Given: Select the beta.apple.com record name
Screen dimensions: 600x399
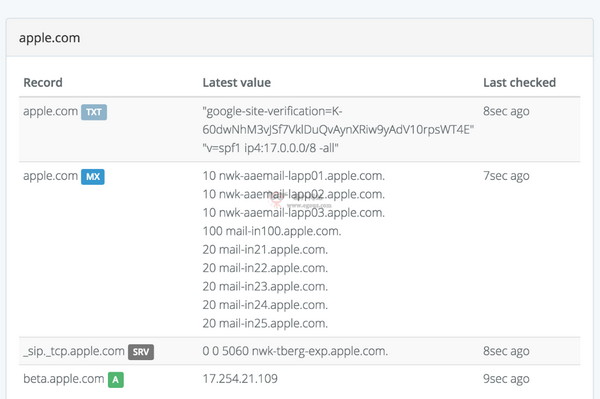Looking at the screenshot, I should click(64, 379).
